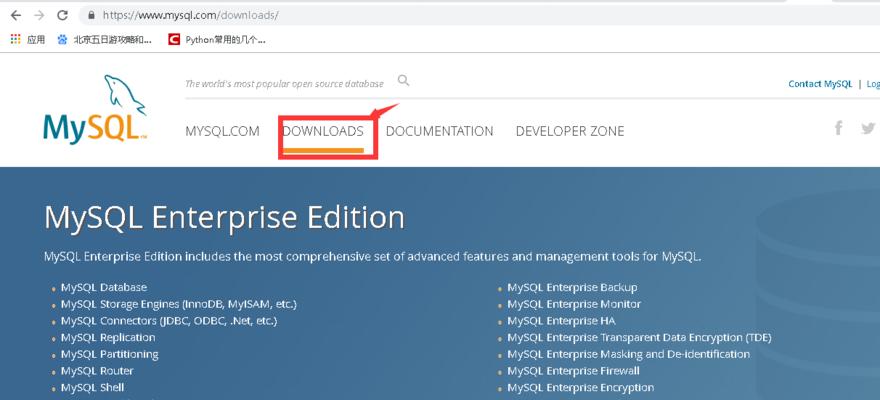Open the Baidu paw-icon Beijing travel bookmark

[104, 39]
